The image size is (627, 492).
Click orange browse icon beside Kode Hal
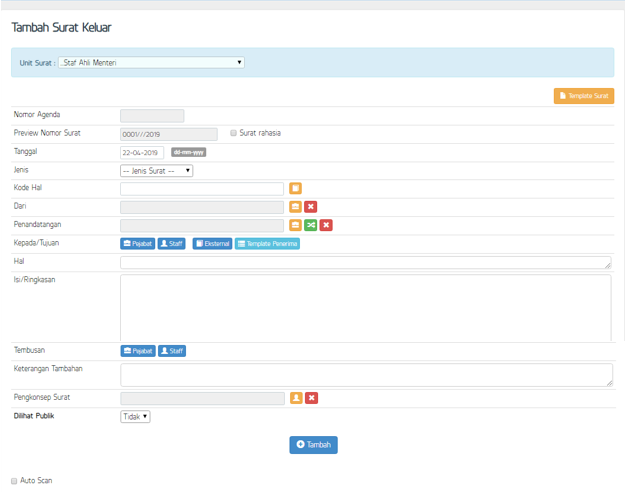295,188
